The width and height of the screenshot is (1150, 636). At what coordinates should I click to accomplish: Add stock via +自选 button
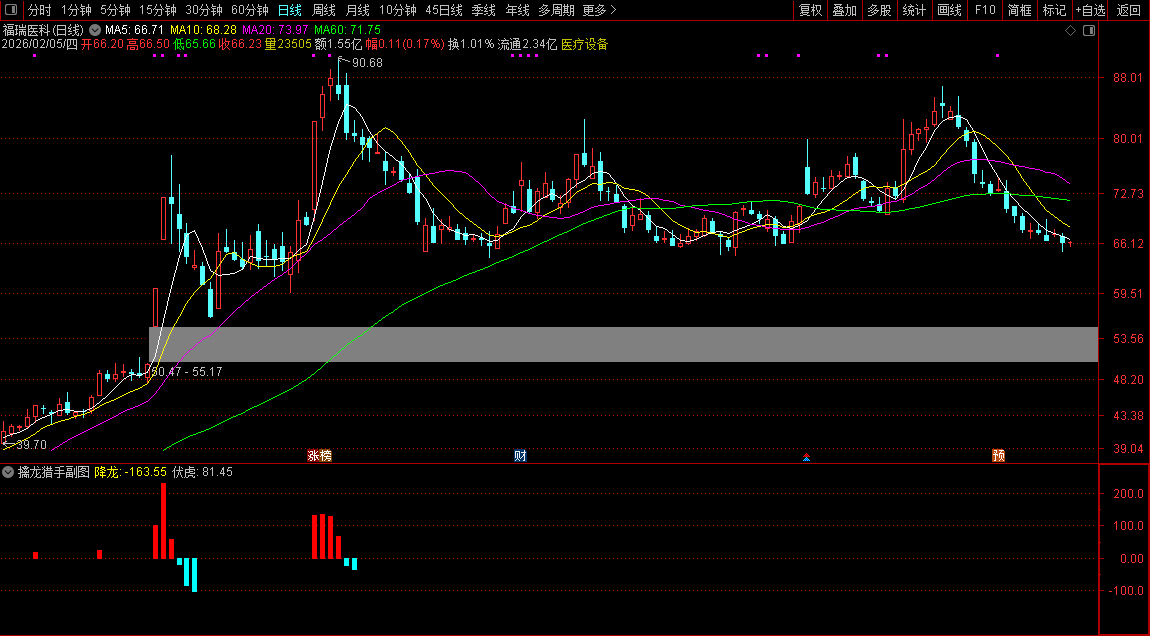[x=1090, y=10]
